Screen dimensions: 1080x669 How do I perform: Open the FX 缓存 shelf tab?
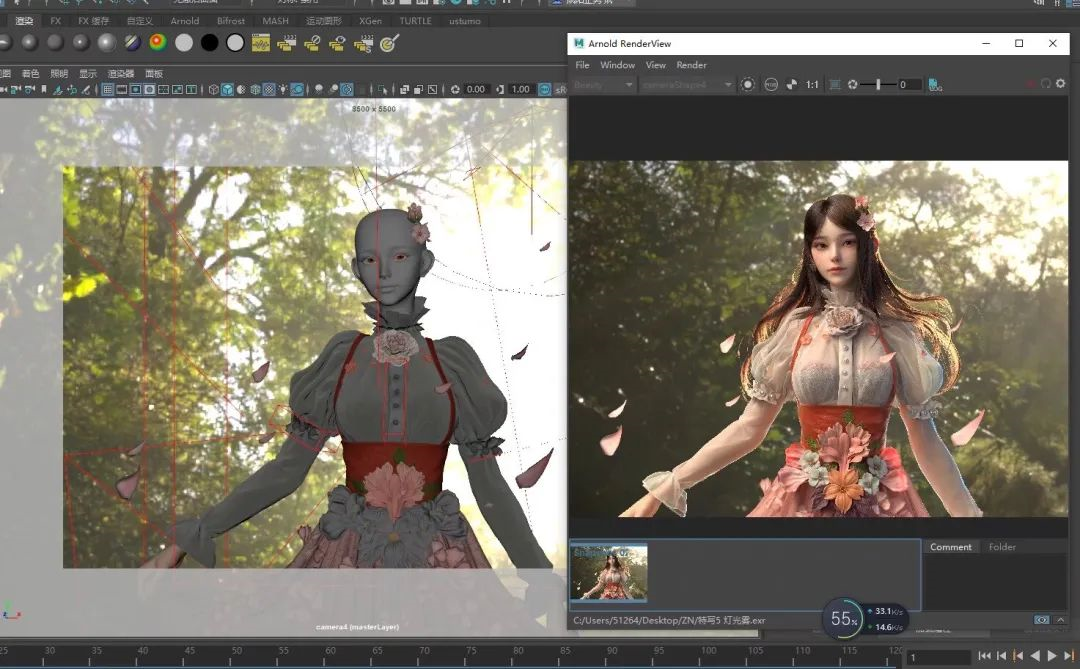[x=94, y=21]
